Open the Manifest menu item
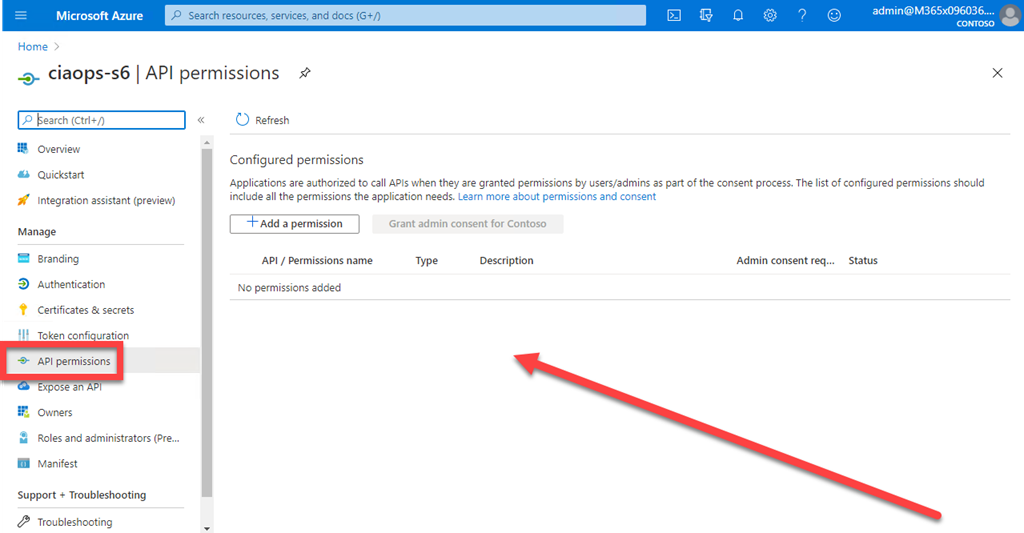The image size is (1024, 533). click(57, 464)
